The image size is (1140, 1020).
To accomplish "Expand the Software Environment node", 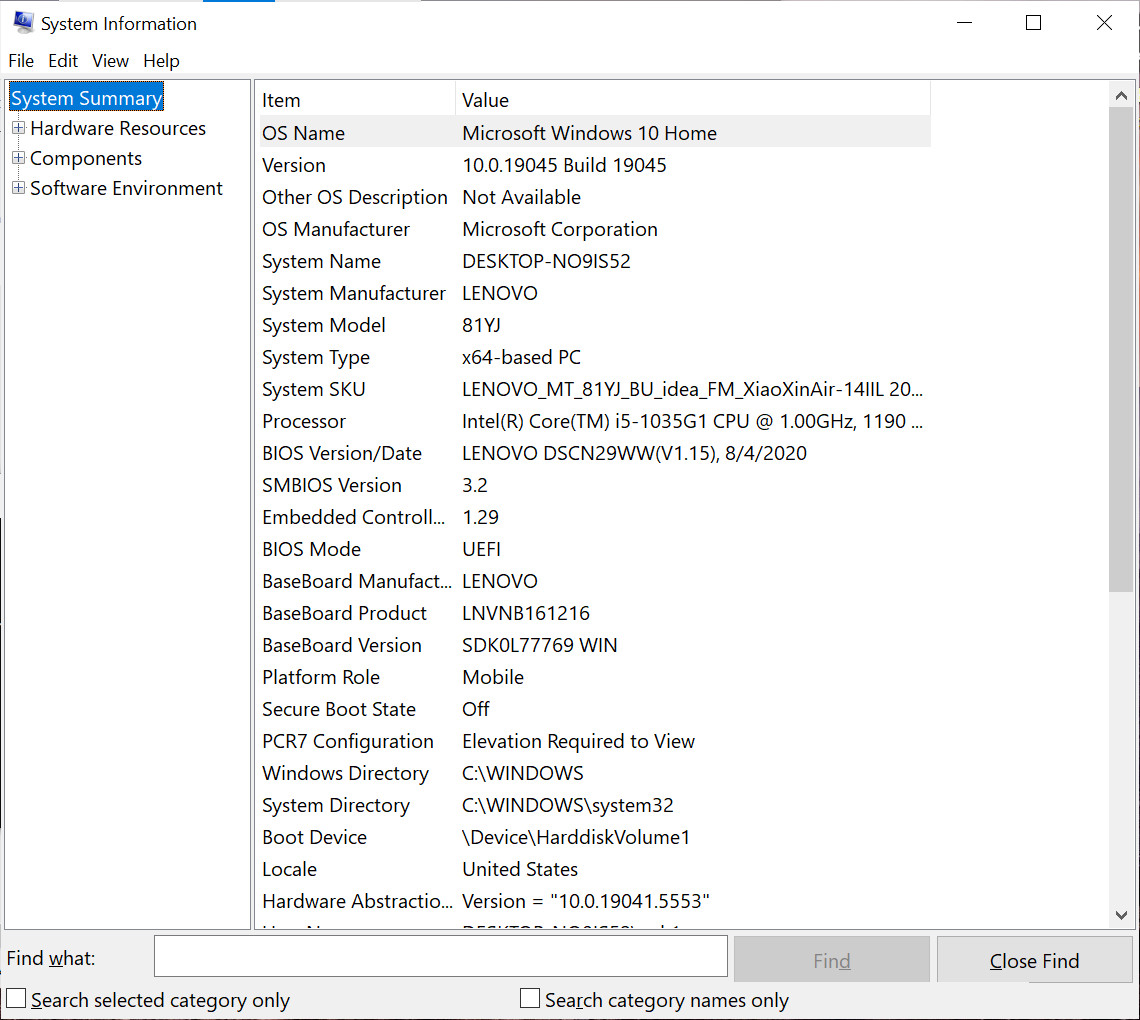I will tap(19, 188).
